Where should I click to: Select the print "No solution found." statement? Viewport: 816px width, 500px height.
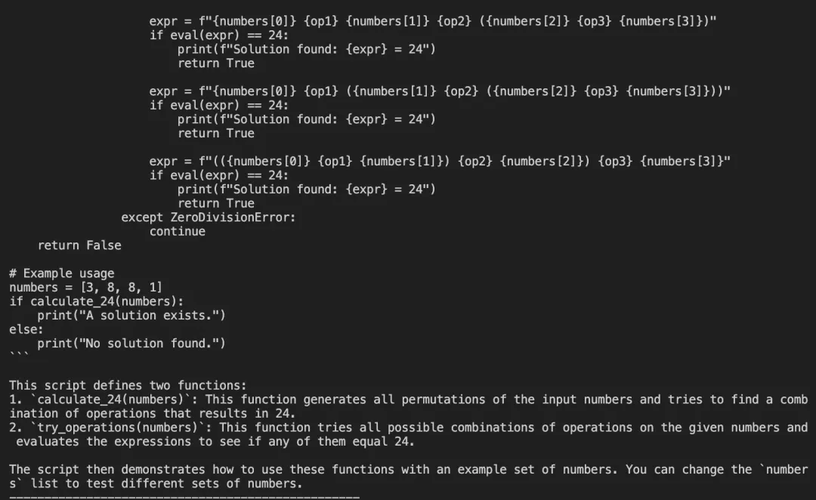point(131,343)
